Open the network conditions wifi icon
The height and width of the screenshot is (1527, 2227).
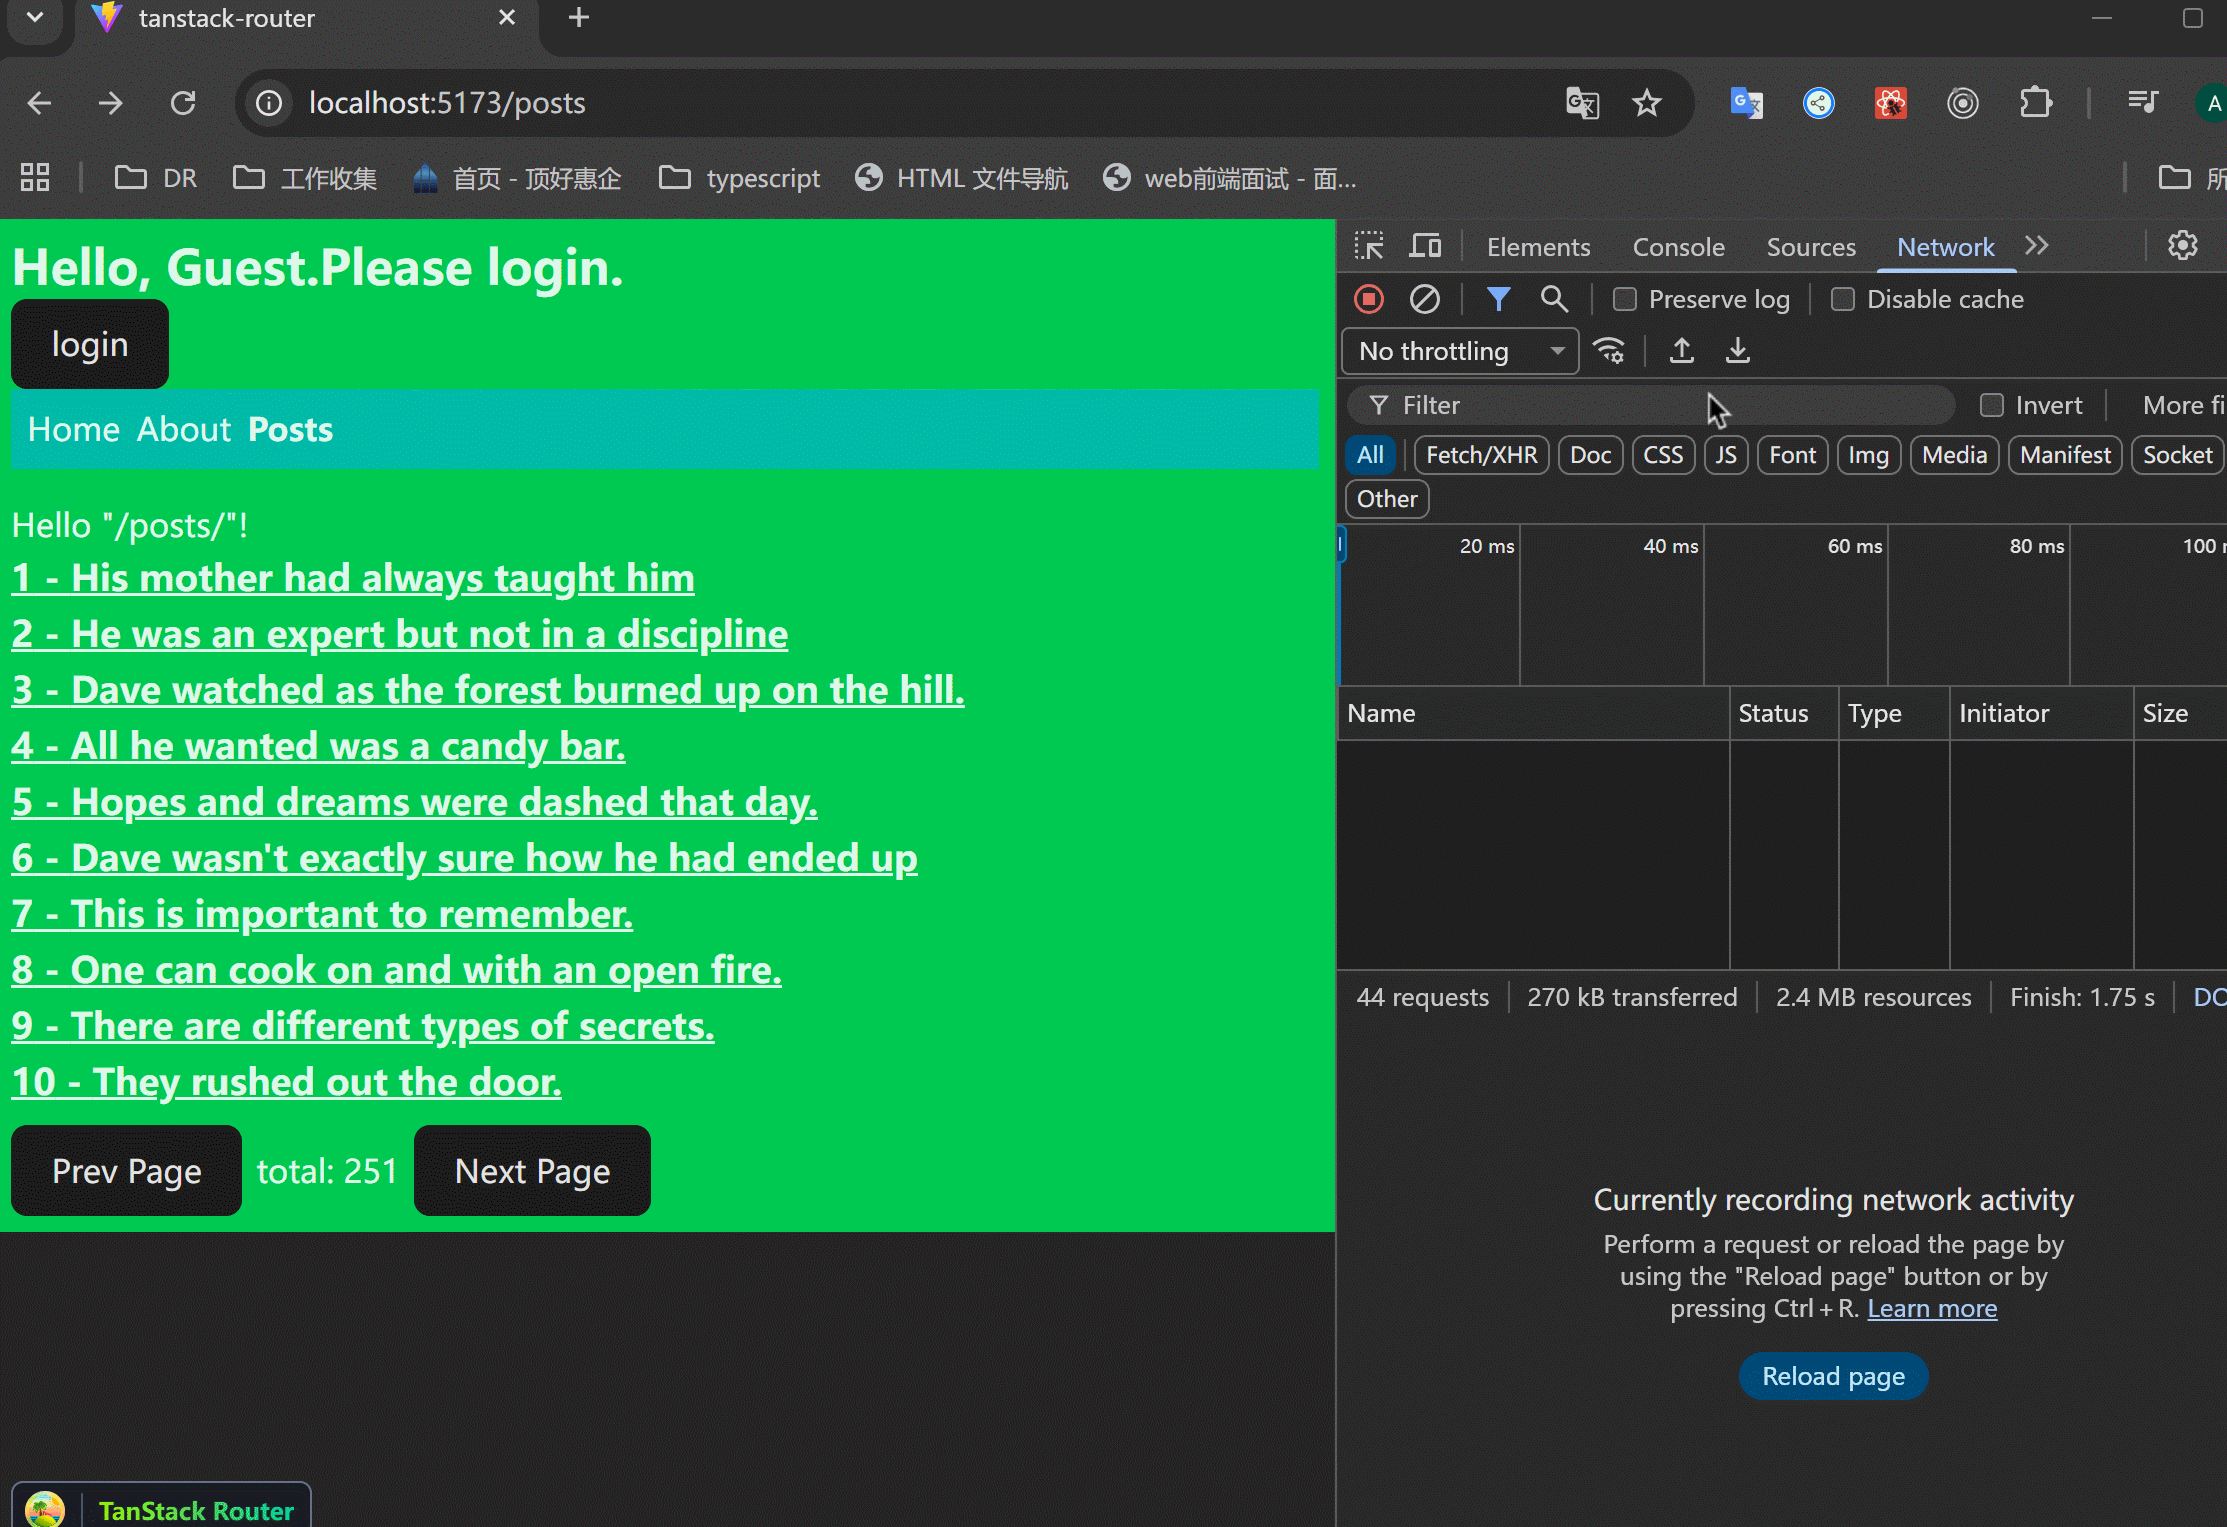[1609, 351]
